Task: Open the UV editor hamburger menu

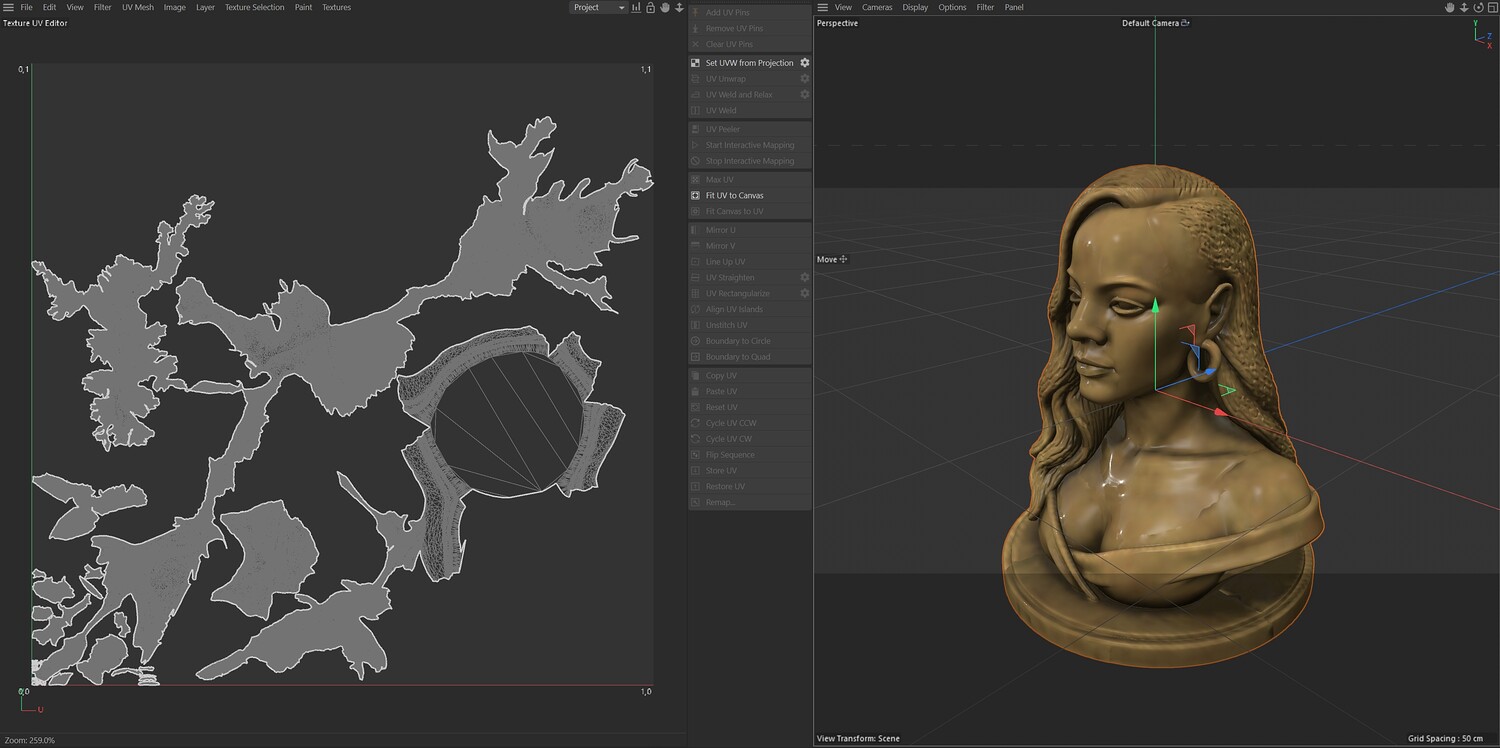Action: coord(8,7)
